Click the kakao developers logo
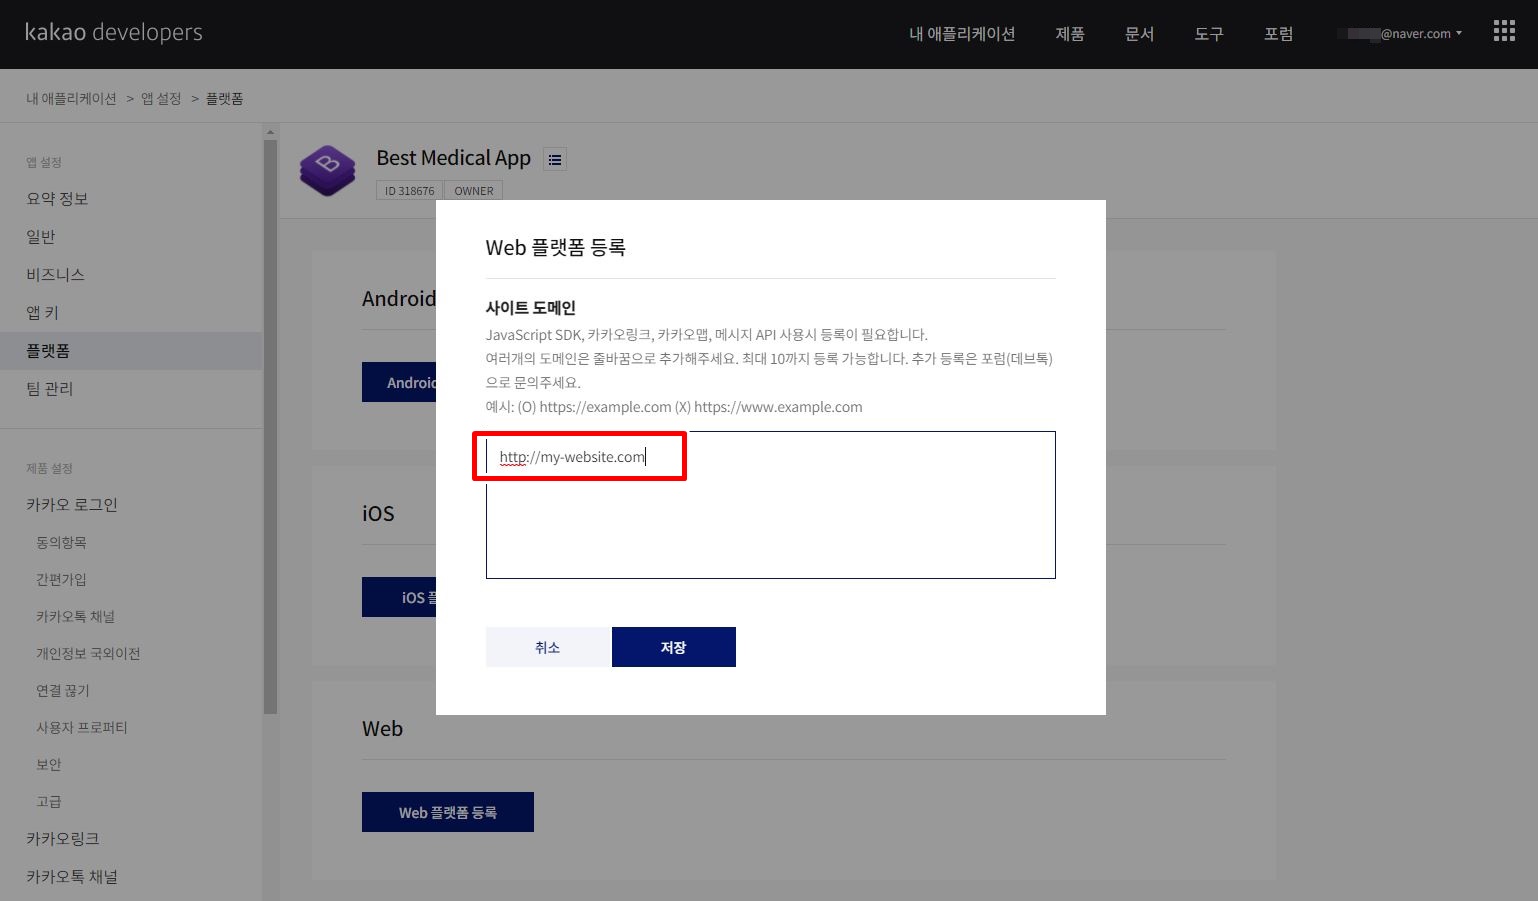Screen dimensions: 1538x901 click(x=113, y=32)
